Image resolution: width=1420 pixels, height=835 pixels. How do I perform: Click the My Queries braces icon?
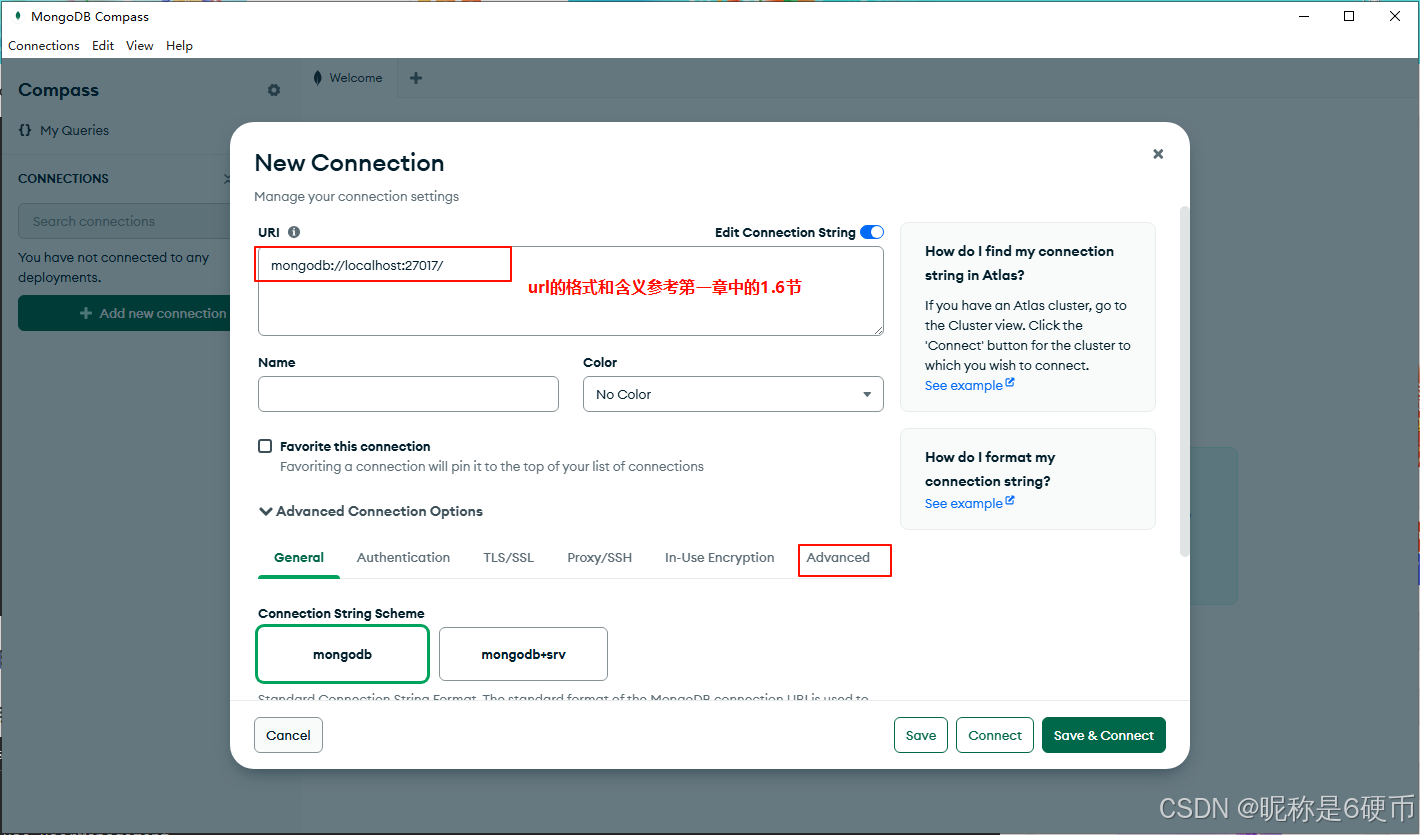click(25, 130)
